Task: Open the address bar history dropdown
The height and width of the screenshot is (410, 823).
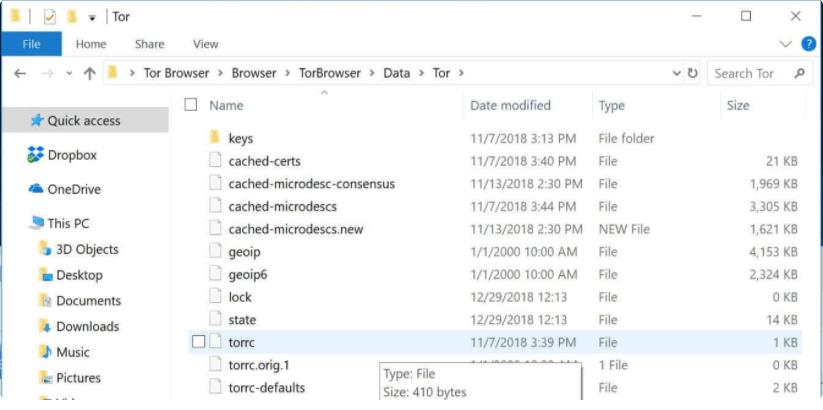Action: click(x=676, y=73)
